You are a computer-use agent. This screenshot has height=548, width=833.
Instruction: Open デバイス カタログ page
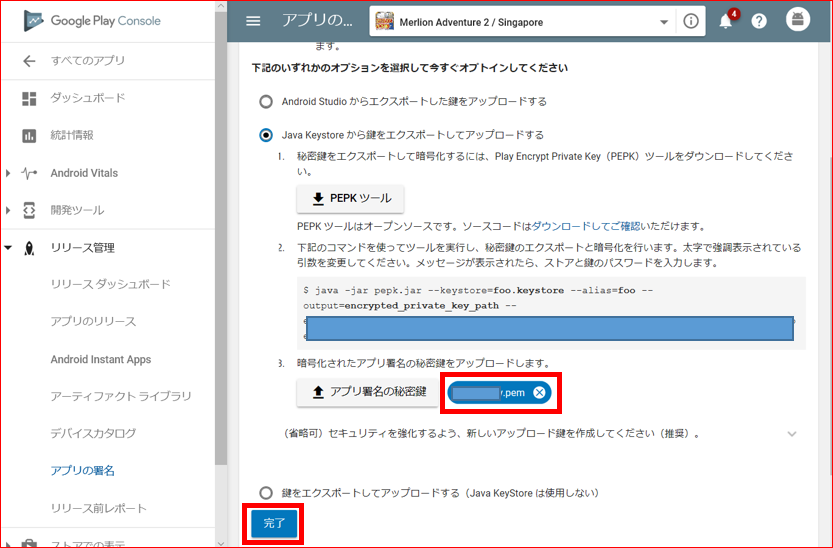tap(94, 433)
